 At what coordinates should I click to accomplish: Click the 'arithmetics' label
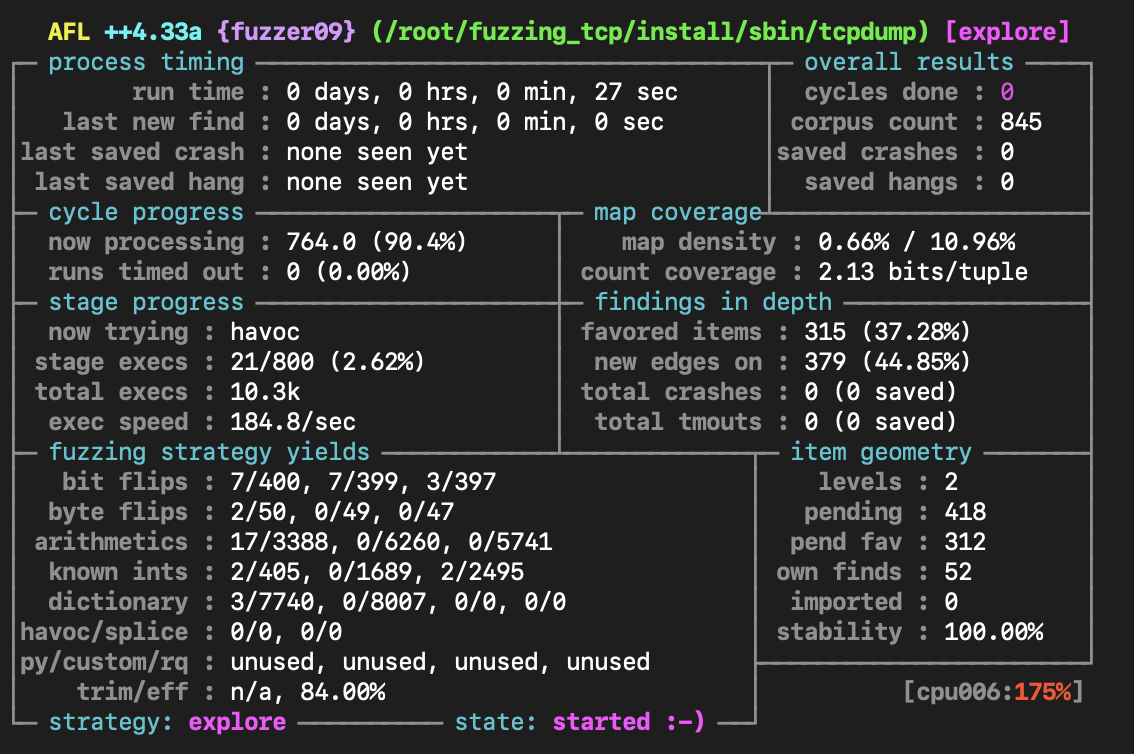coord(111,542)
